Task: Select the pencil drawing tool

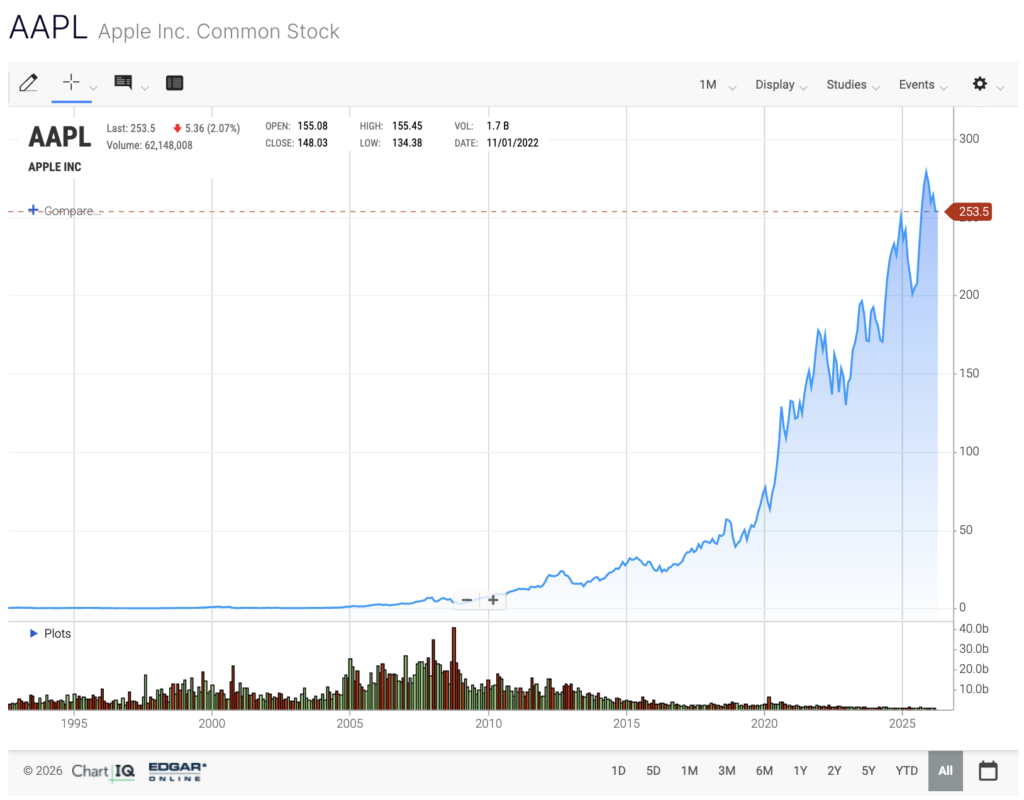Action: (x=28, y=83)
